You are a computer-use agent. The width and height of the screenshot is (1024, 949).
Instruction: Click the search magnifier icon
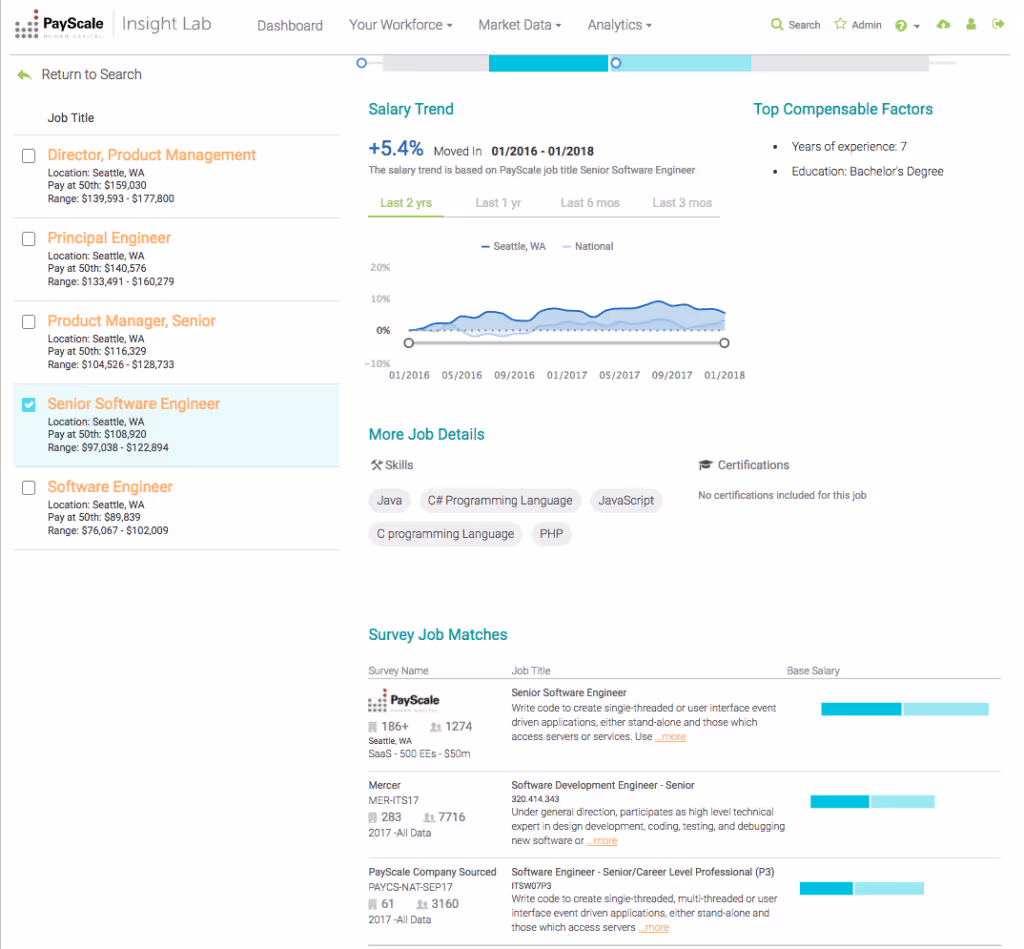point(776,24)
